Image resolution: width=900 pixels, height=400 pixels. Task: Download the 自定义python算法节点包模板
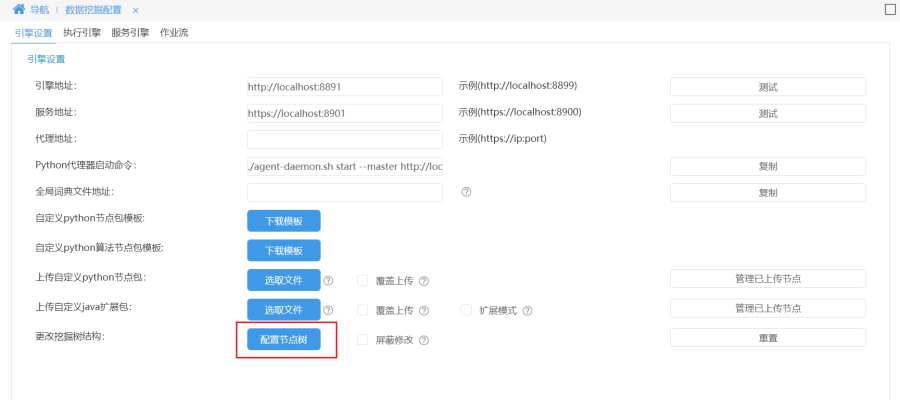(284, 250)
